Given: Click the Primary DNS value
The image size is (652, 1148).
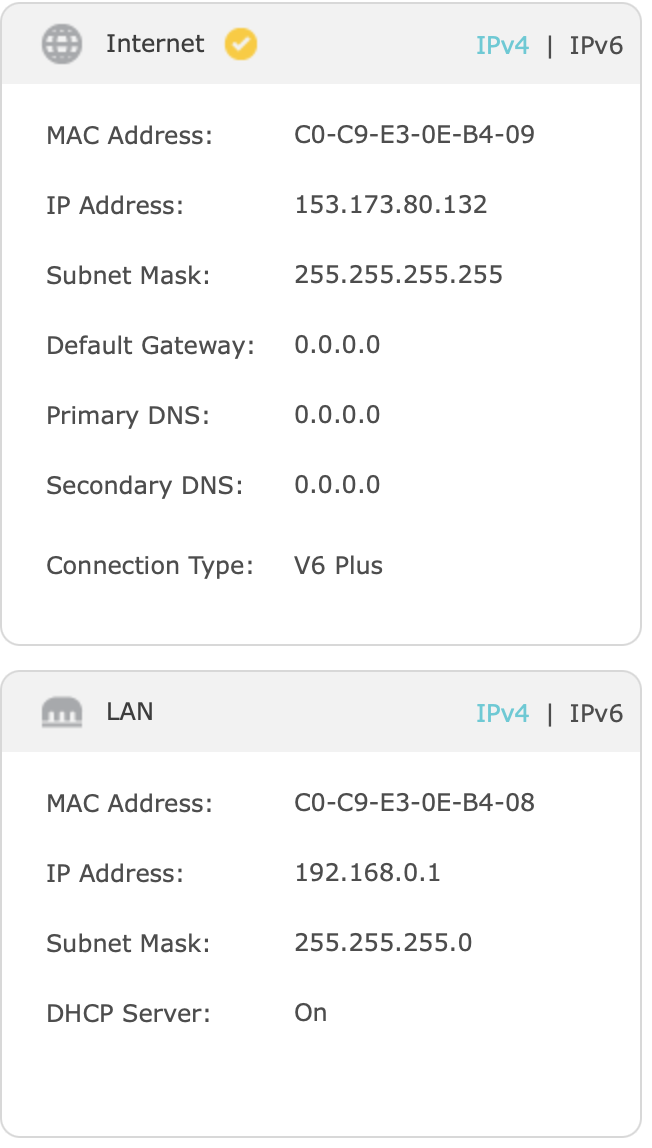Looking at the screenshot, I should [337, 415].
